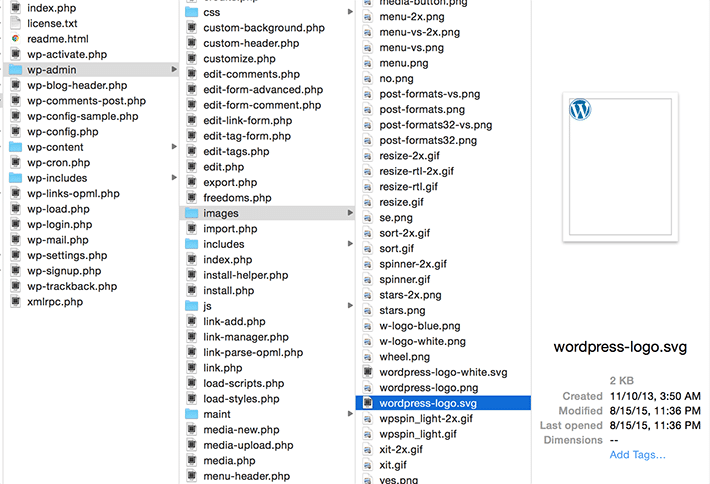Click the wordpress-logo.png file icon
Viewport: 710px width, 484px height.
368,388
